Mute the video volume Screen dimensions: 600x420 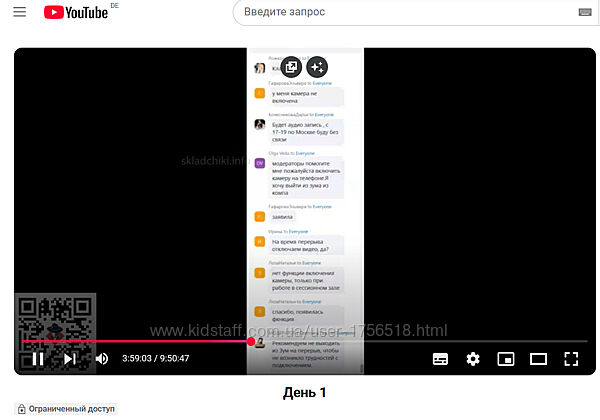[102, 358]
